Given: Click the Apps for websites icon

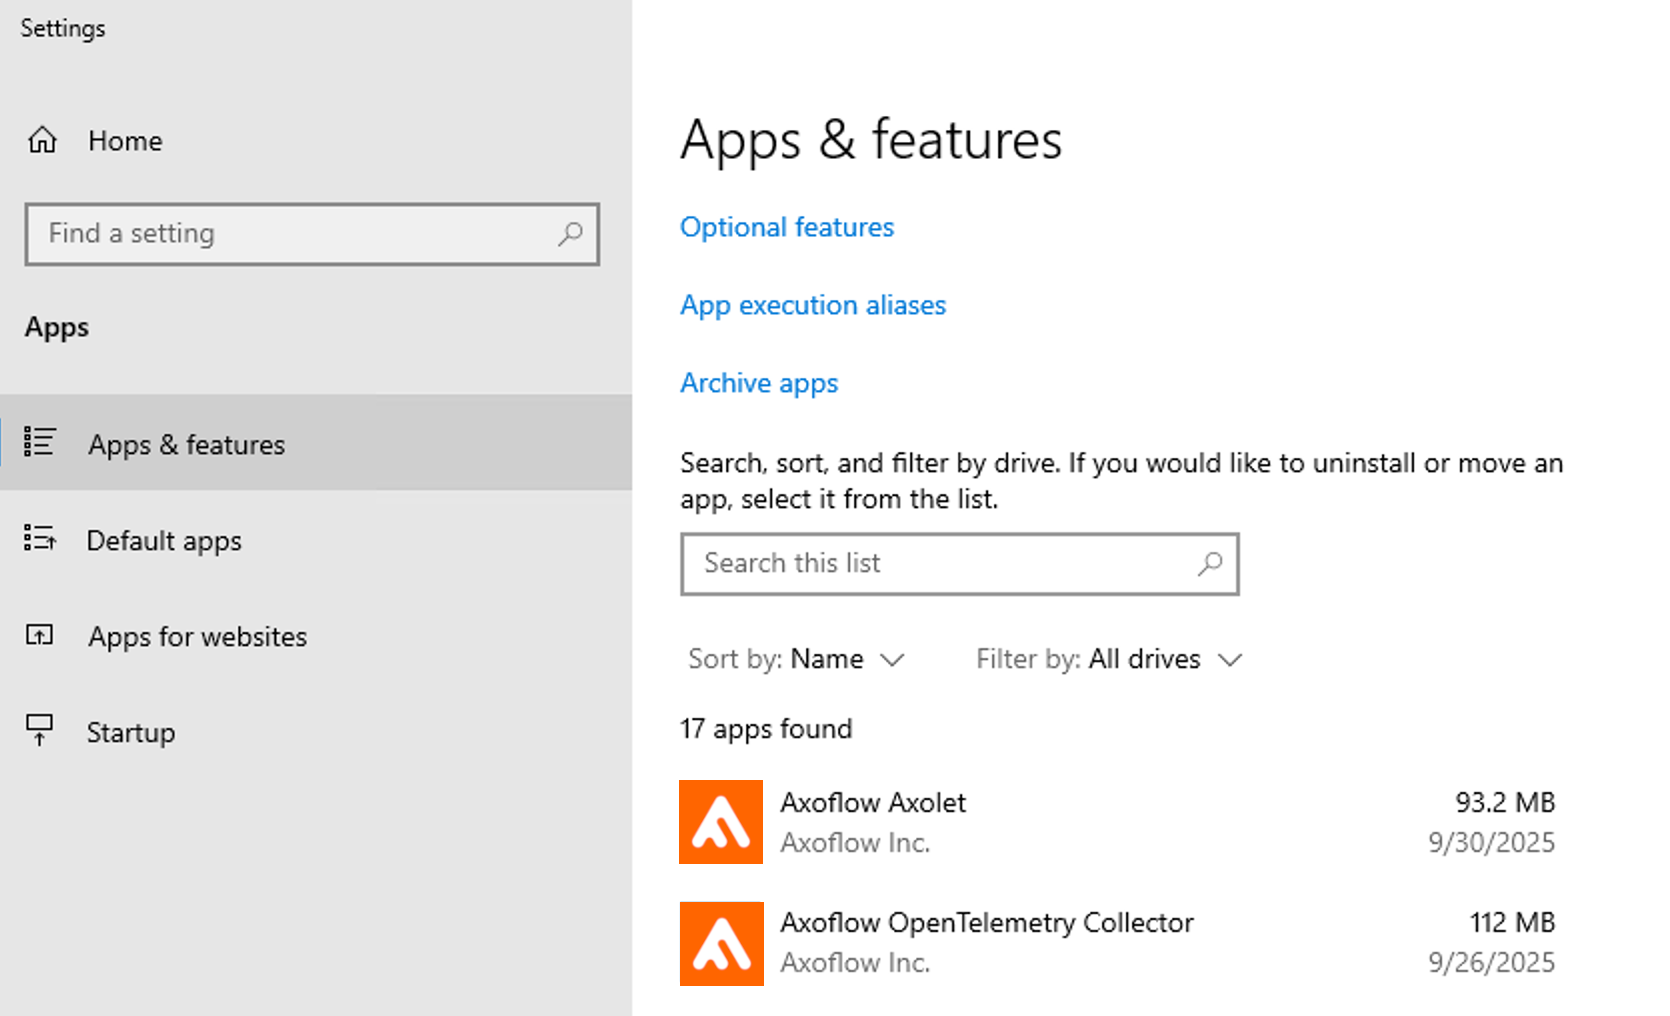Looking at the screenshot, I should click(40, 635).
